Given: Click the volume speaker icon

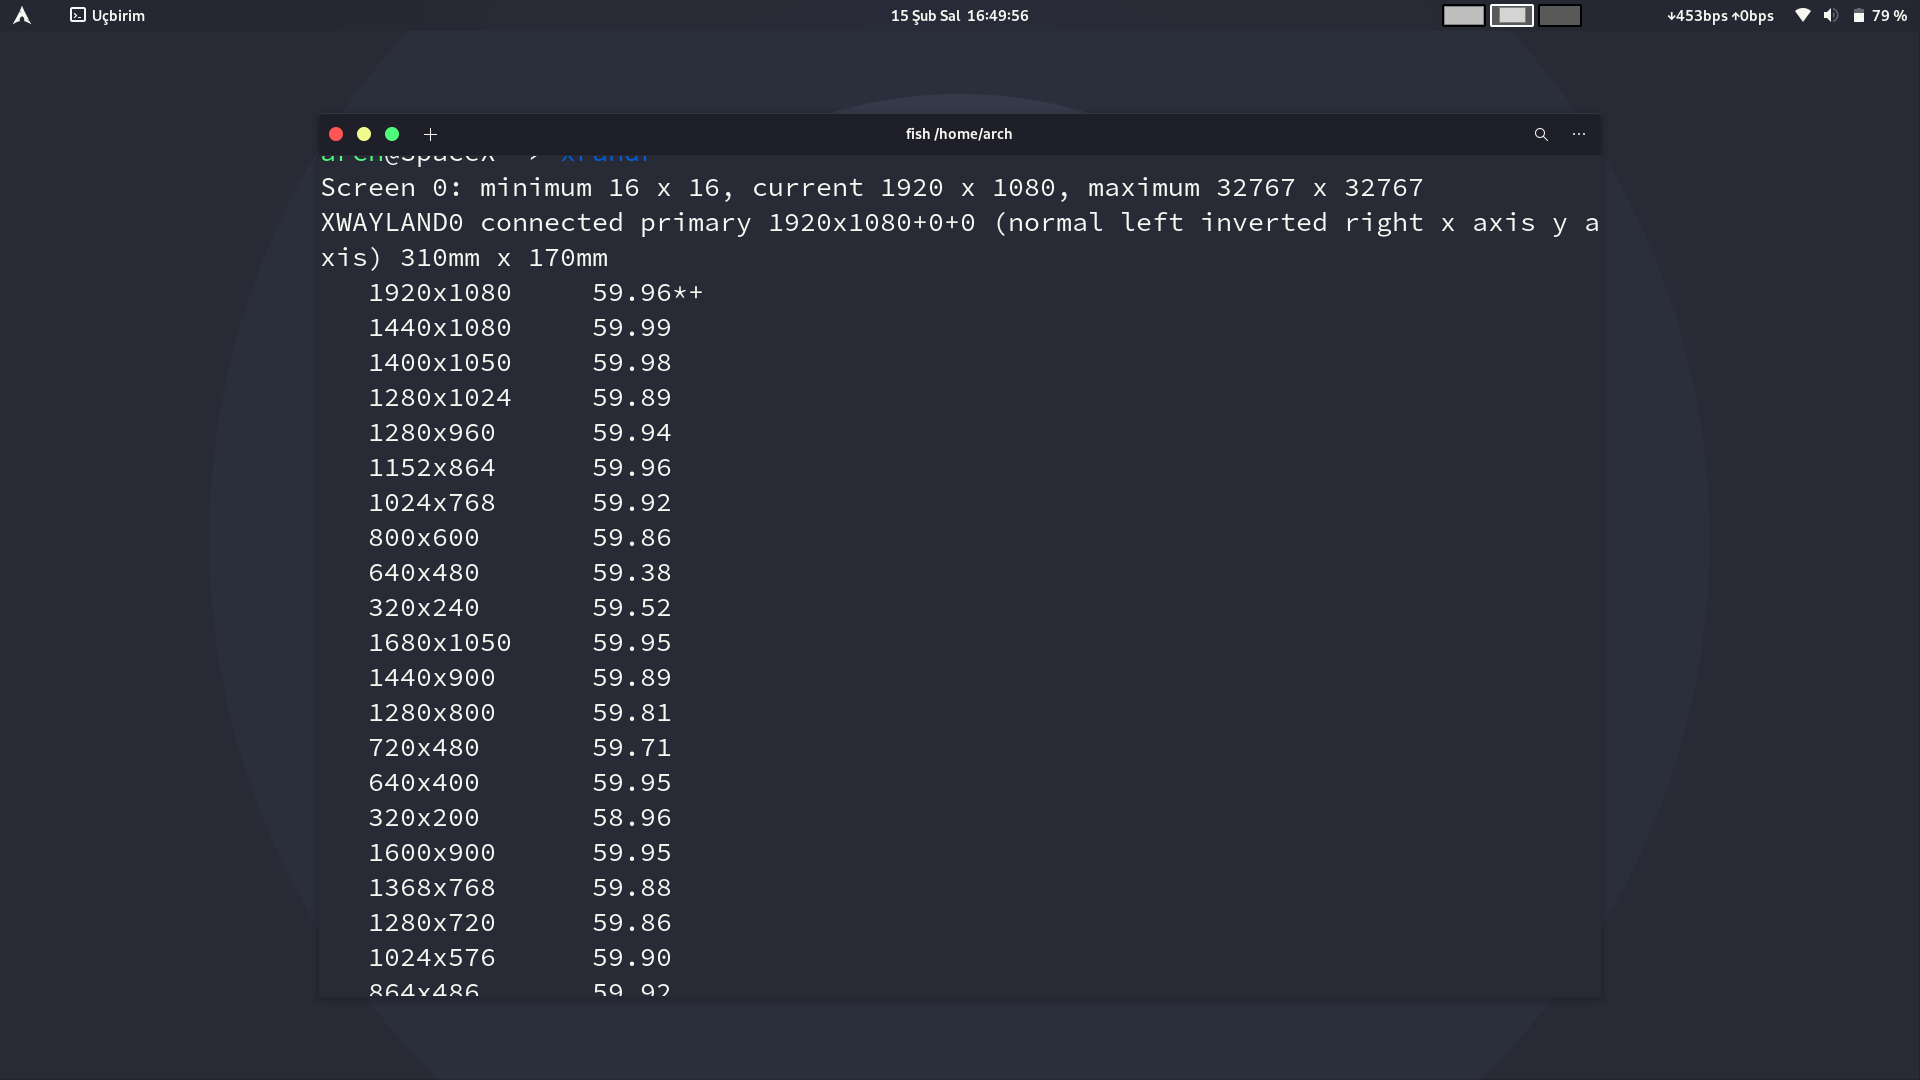Looking at the screenshot, I should pos(1830,15).
